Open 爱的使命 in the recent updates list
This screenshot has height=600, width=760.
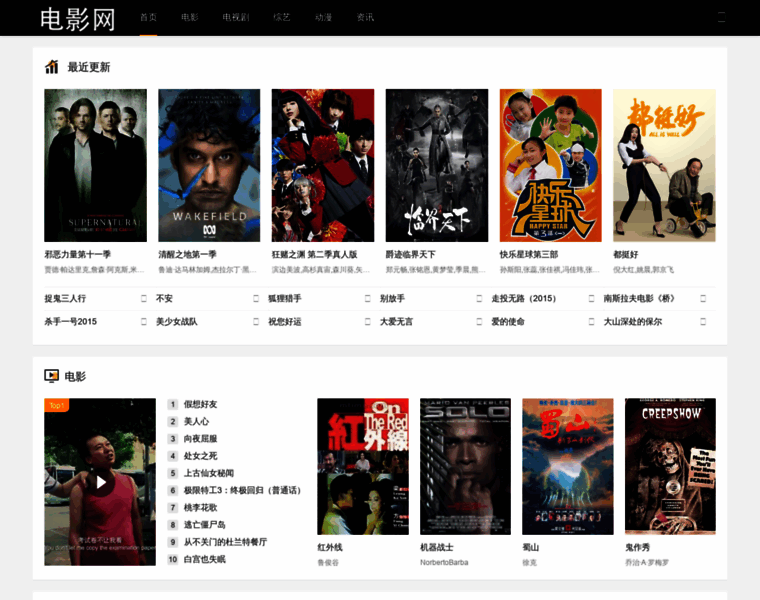[x=508, y=322]
